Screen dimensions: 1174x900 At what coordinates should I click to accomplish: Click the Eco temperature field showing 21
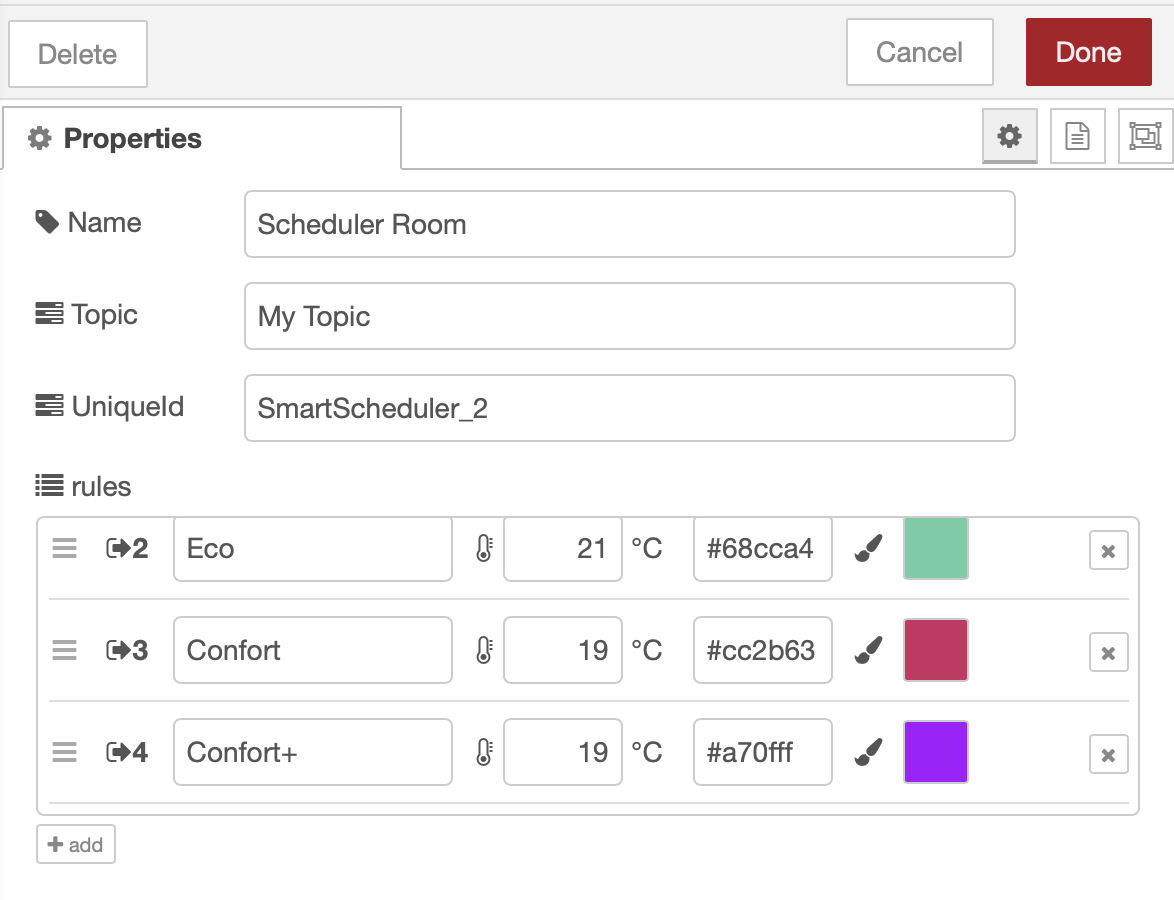(562, 548)
